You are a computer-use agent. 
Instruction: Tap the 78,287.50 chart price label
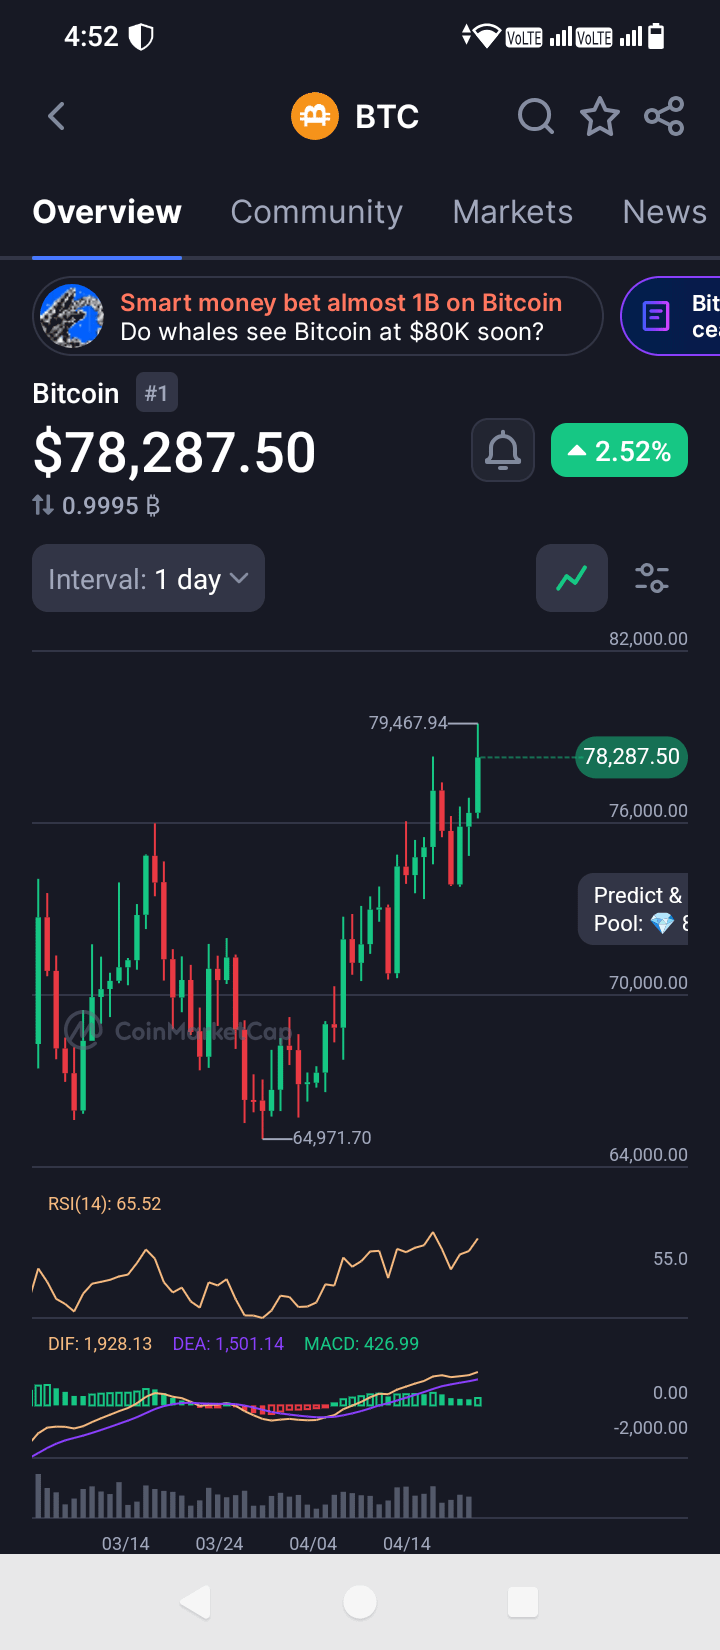[x=631, y=757]
